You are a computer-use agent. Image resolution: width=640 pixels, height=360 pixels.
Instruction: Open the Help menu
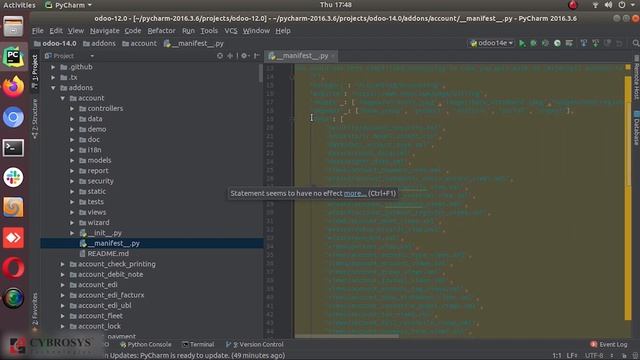tap(283, 31)
